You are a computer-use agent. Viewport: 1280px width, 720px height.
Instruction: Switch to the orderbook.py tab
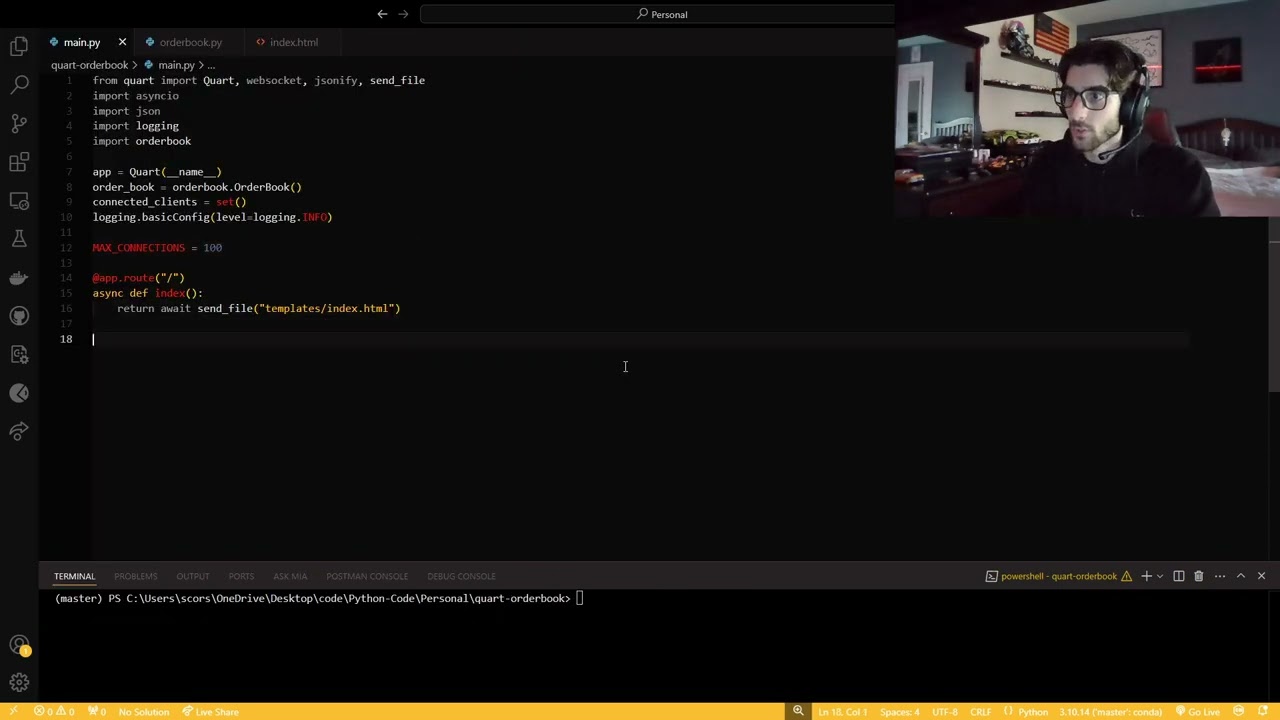click(x=190, y=42)
